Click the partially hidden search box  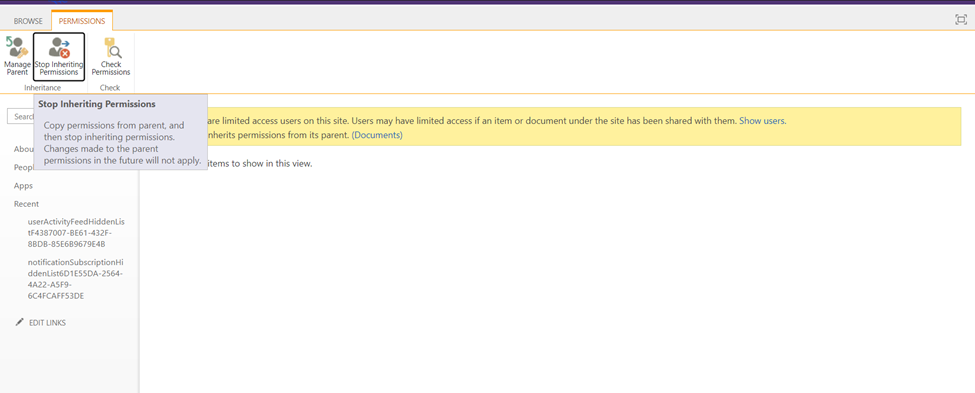click(x=20, y=116)
